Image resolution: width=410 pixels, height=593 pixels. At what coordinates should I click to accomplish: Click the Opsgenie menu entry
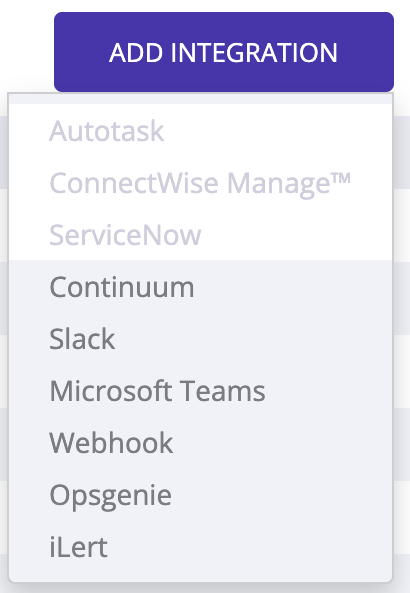pyautogui.click(x=200, y=495)
